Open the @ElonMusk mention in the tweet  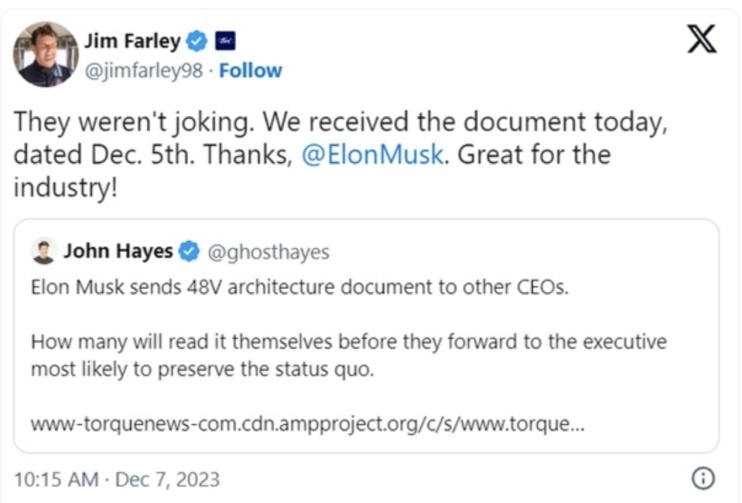tap(371, 157)
